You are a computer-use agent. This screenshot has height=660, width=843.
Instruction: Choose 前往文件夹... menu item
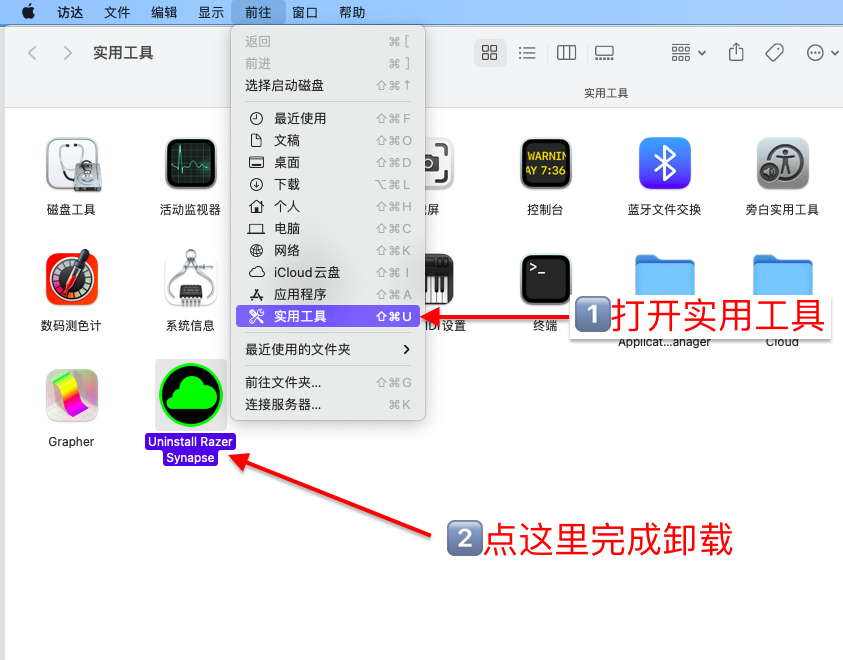coord(328,383)
